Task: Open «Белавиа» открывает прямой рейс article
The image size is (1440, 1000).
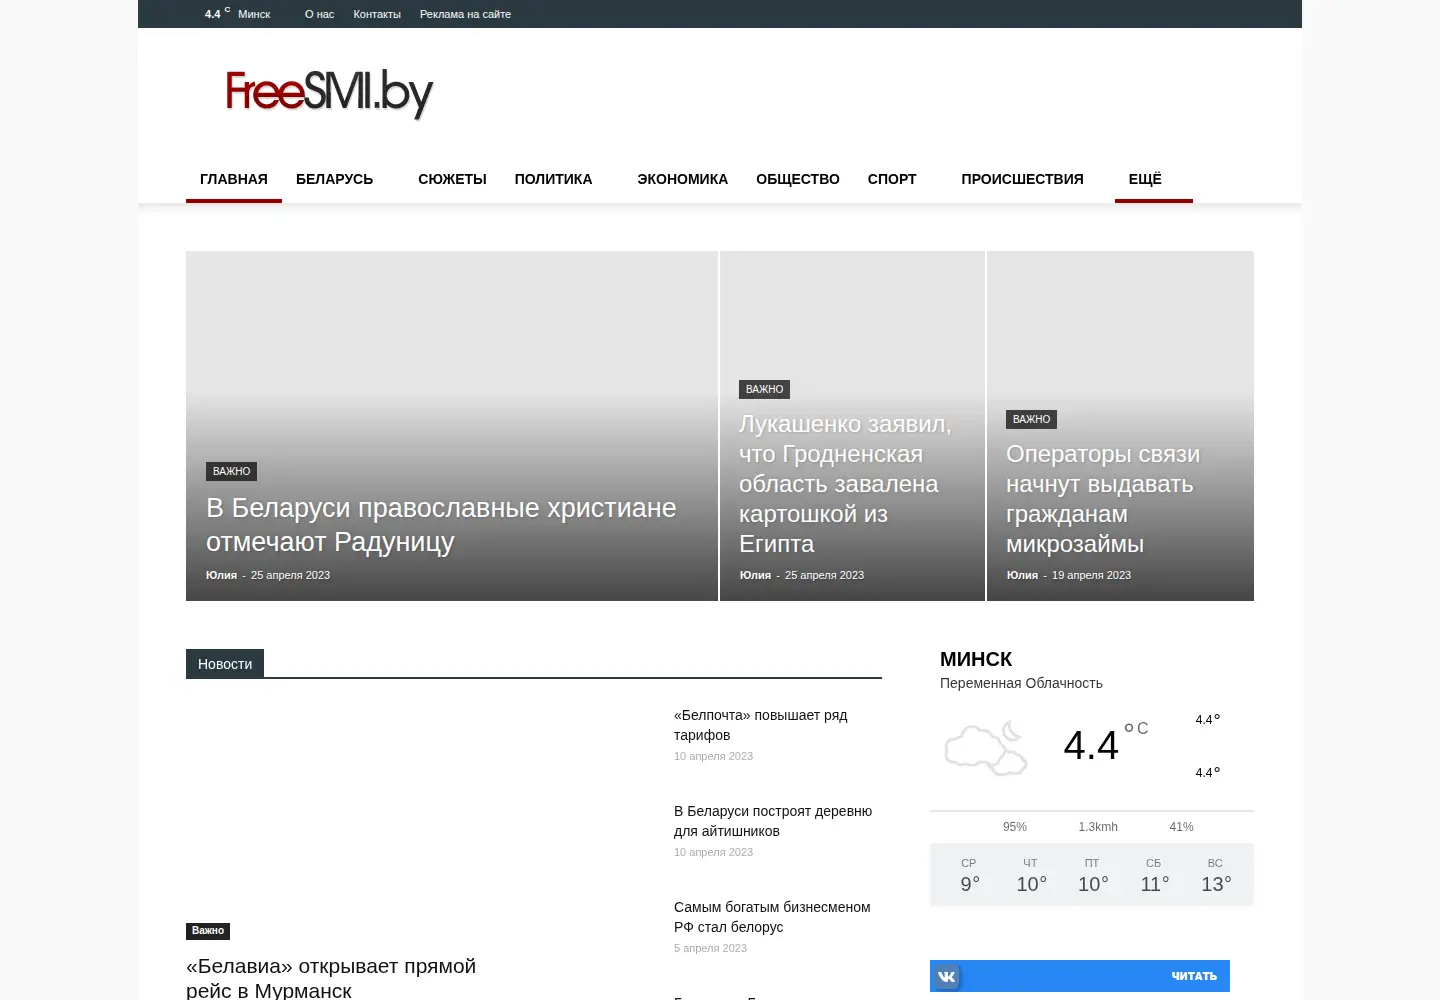Action: click(x=331, y=978)
